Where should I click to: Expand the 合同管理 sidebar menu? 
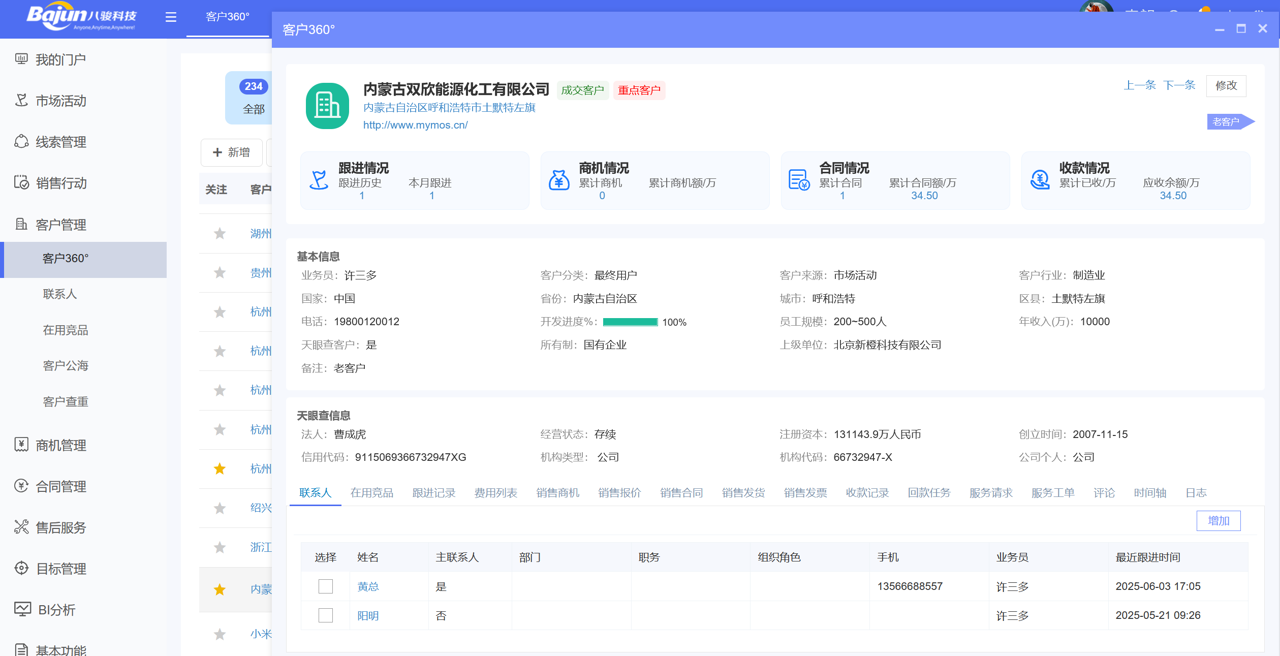tap(60, 487)
